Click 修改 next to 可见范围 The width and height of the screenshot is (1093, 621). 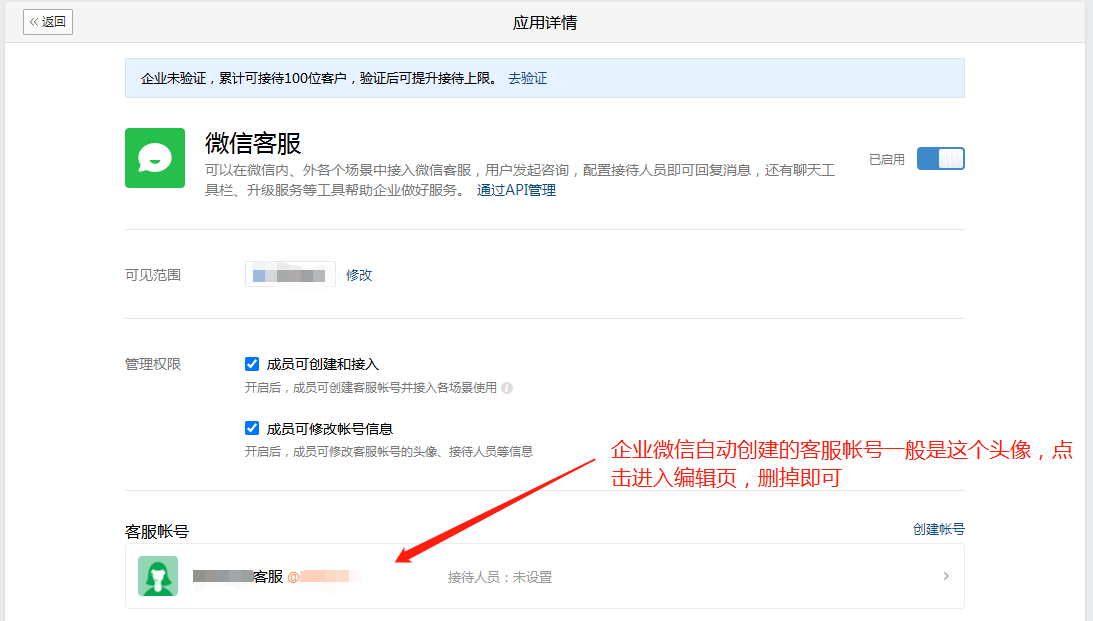click(359, 275)
